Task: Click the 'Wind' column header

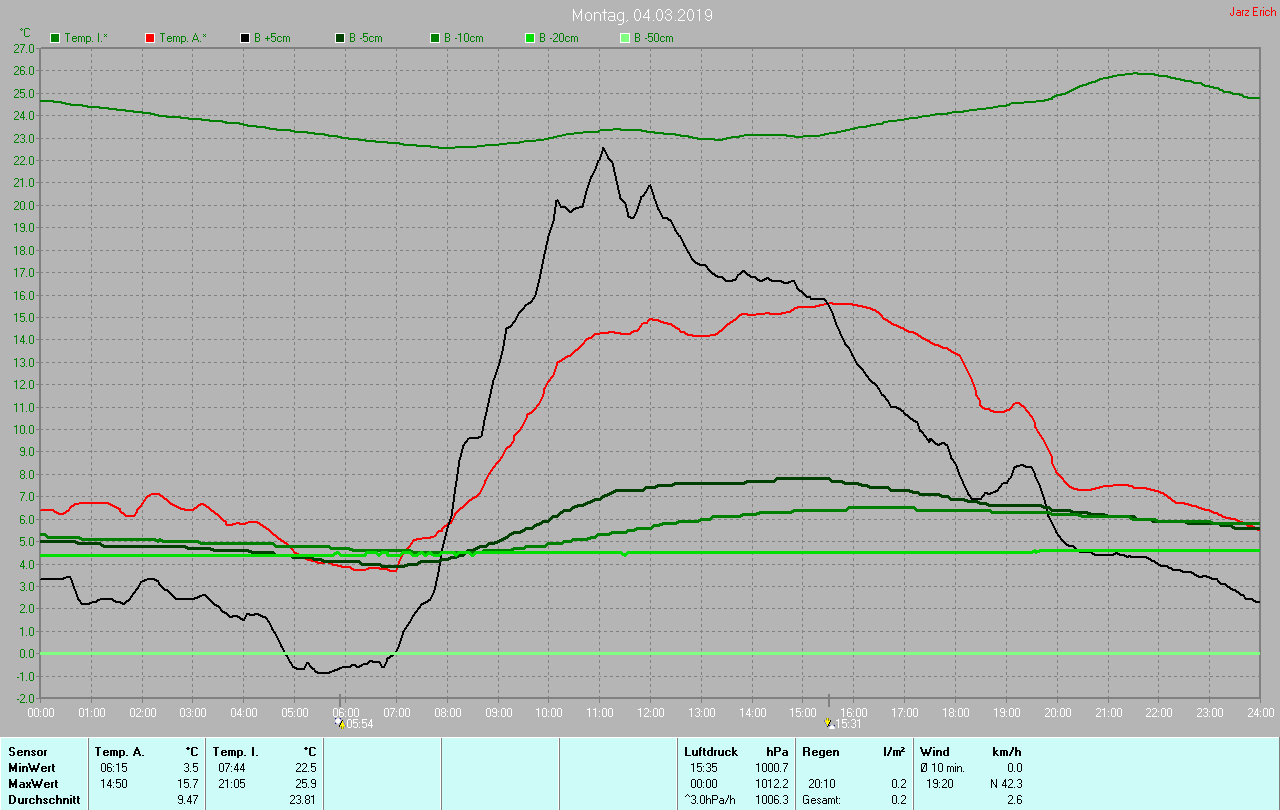Action: pyautogui.click(x=935, y=751)
